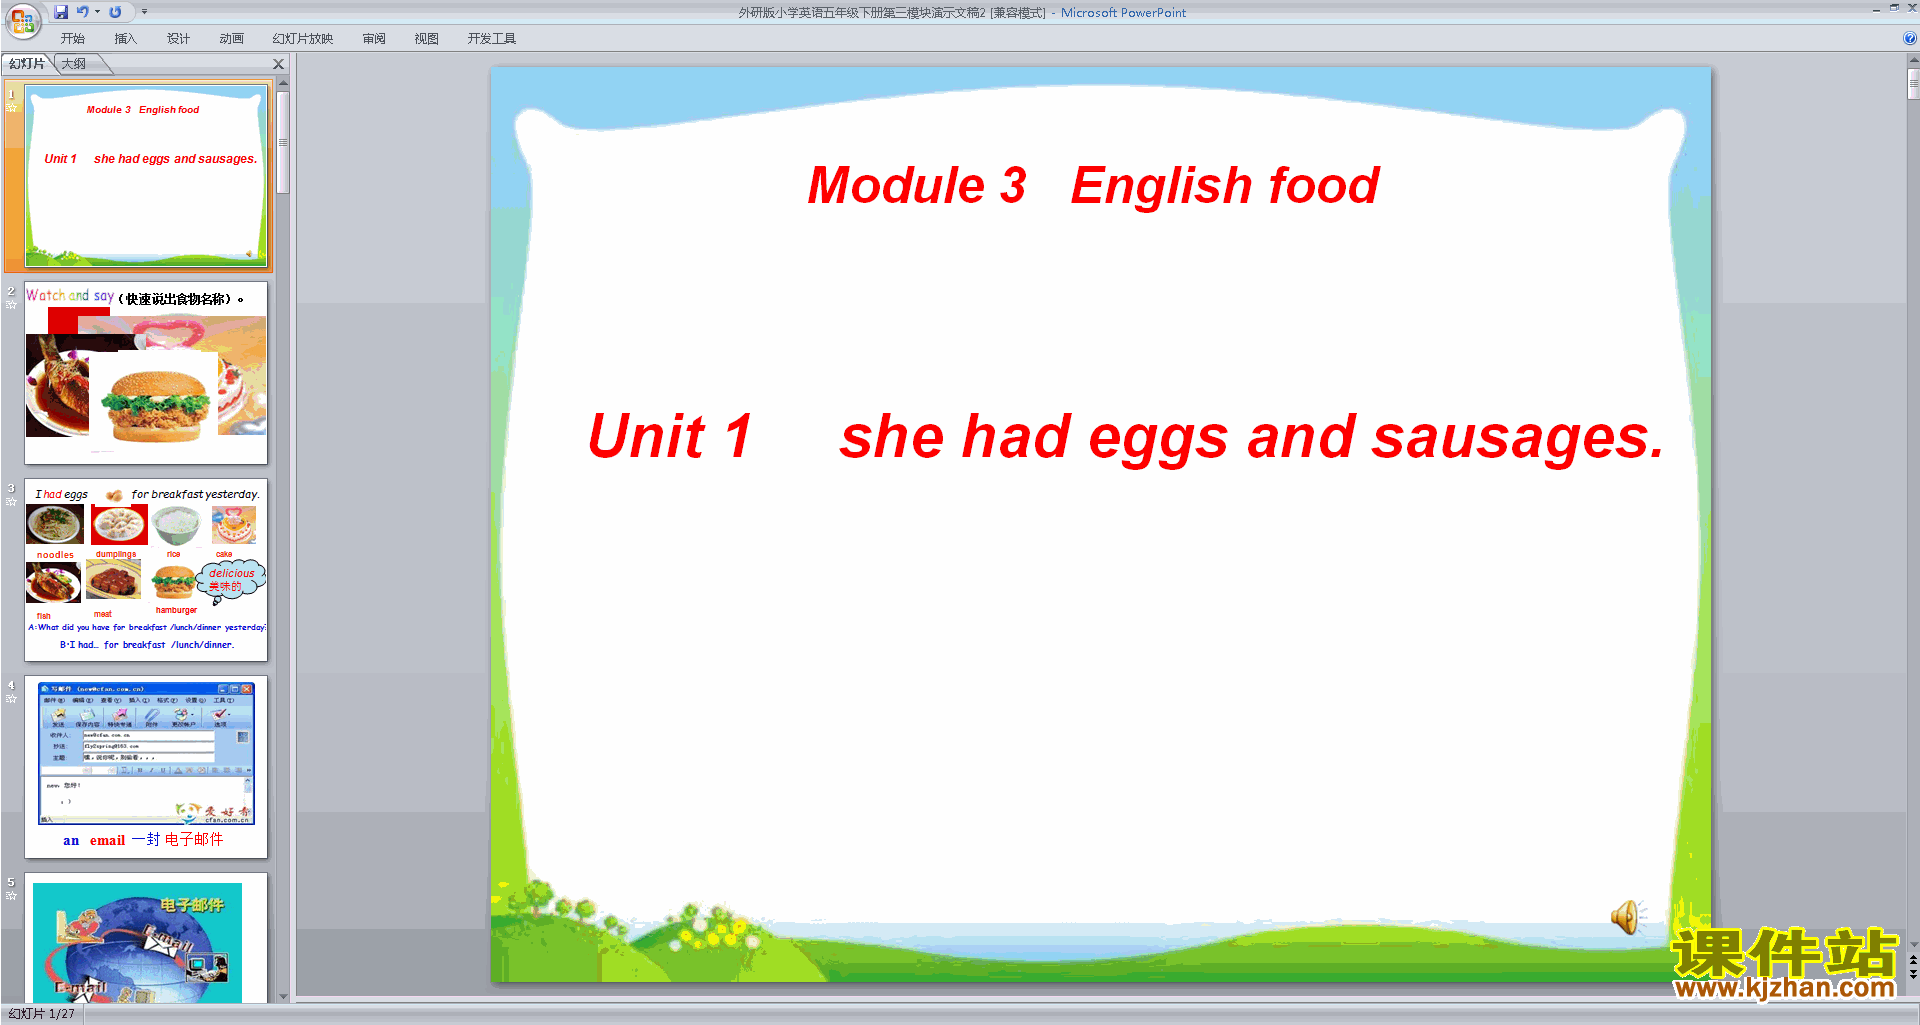Select slide 2 thumbnail Watch and say
This screenshot has height=1025, width=1920.
[x=146, y=373]
